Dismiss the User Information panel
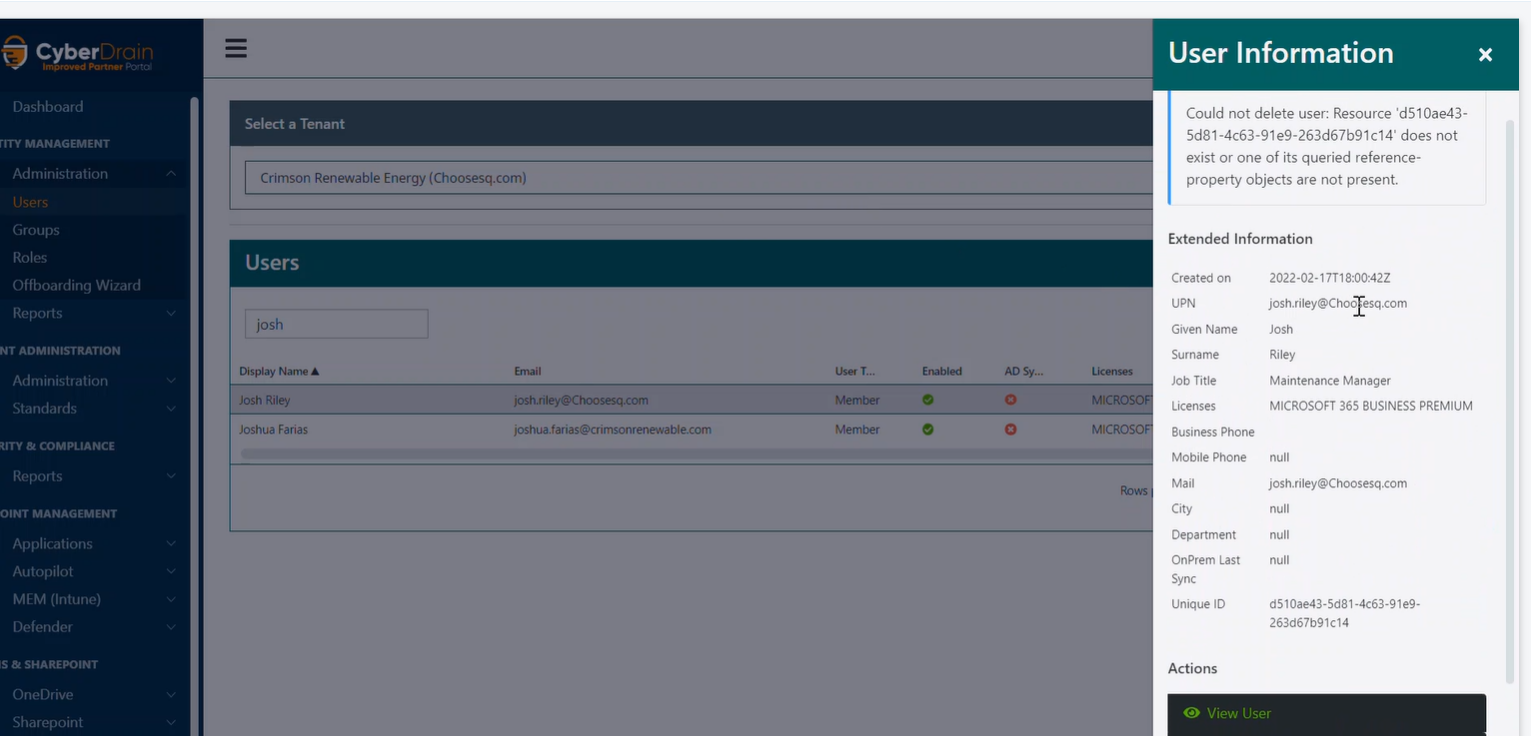The height and width of the screenshot is (736, 1531). tap(1485, 54)
